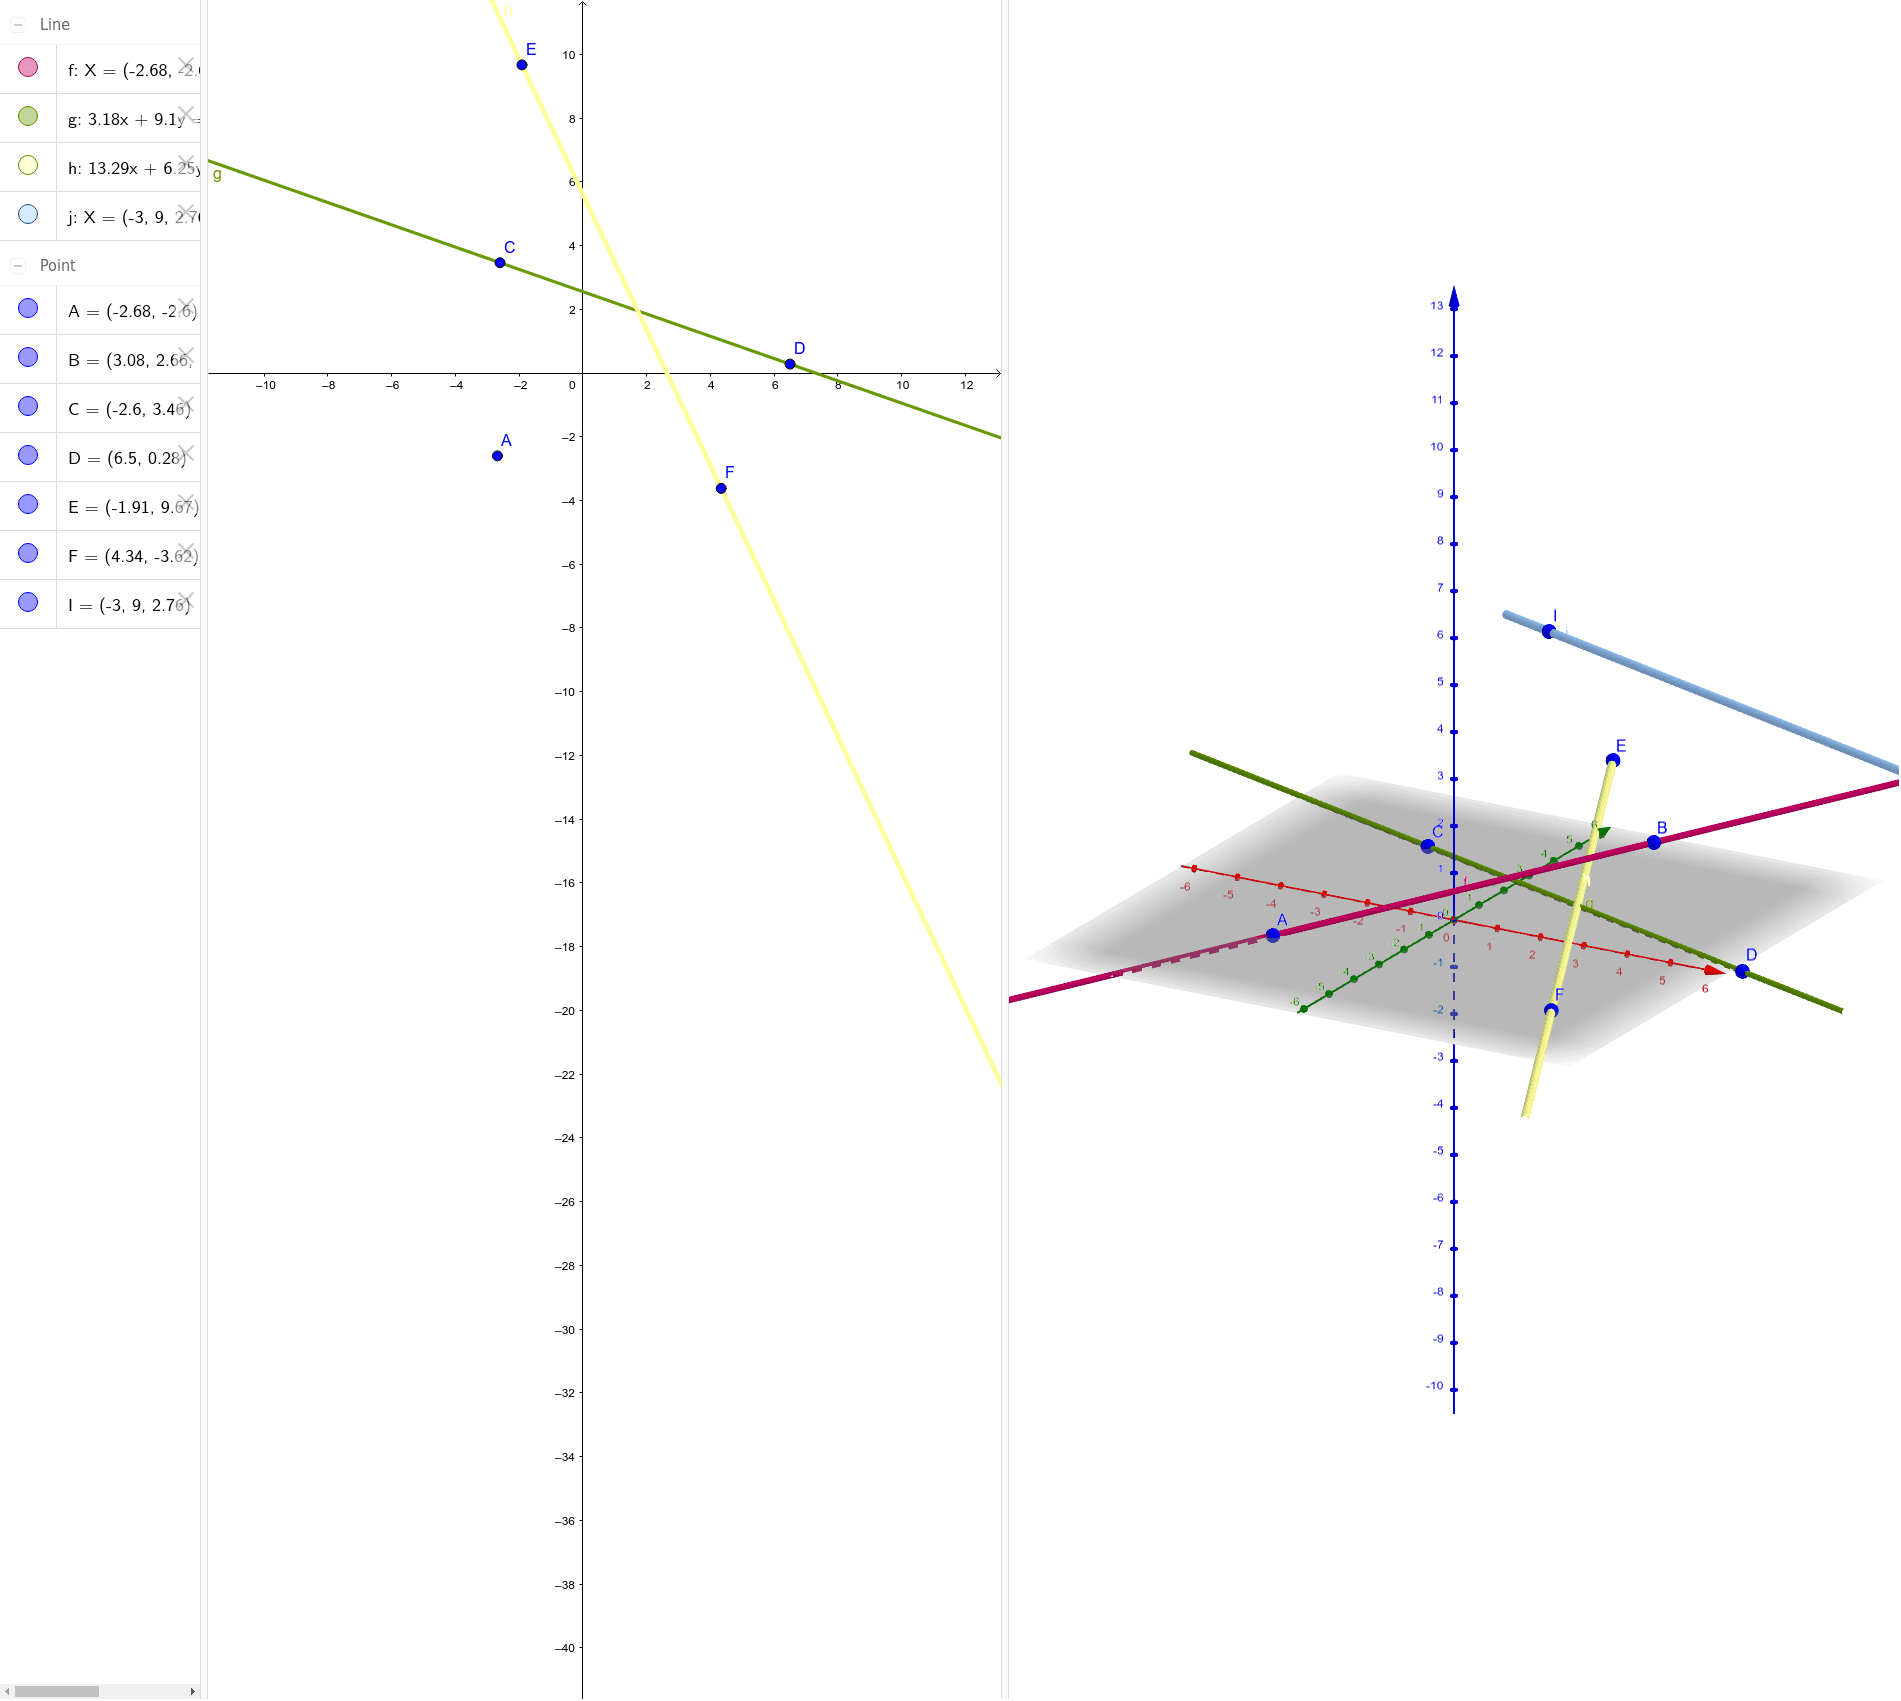Toggle visibility of point D
This screenshot has height=1701, width=1901.
click(28, 455)
